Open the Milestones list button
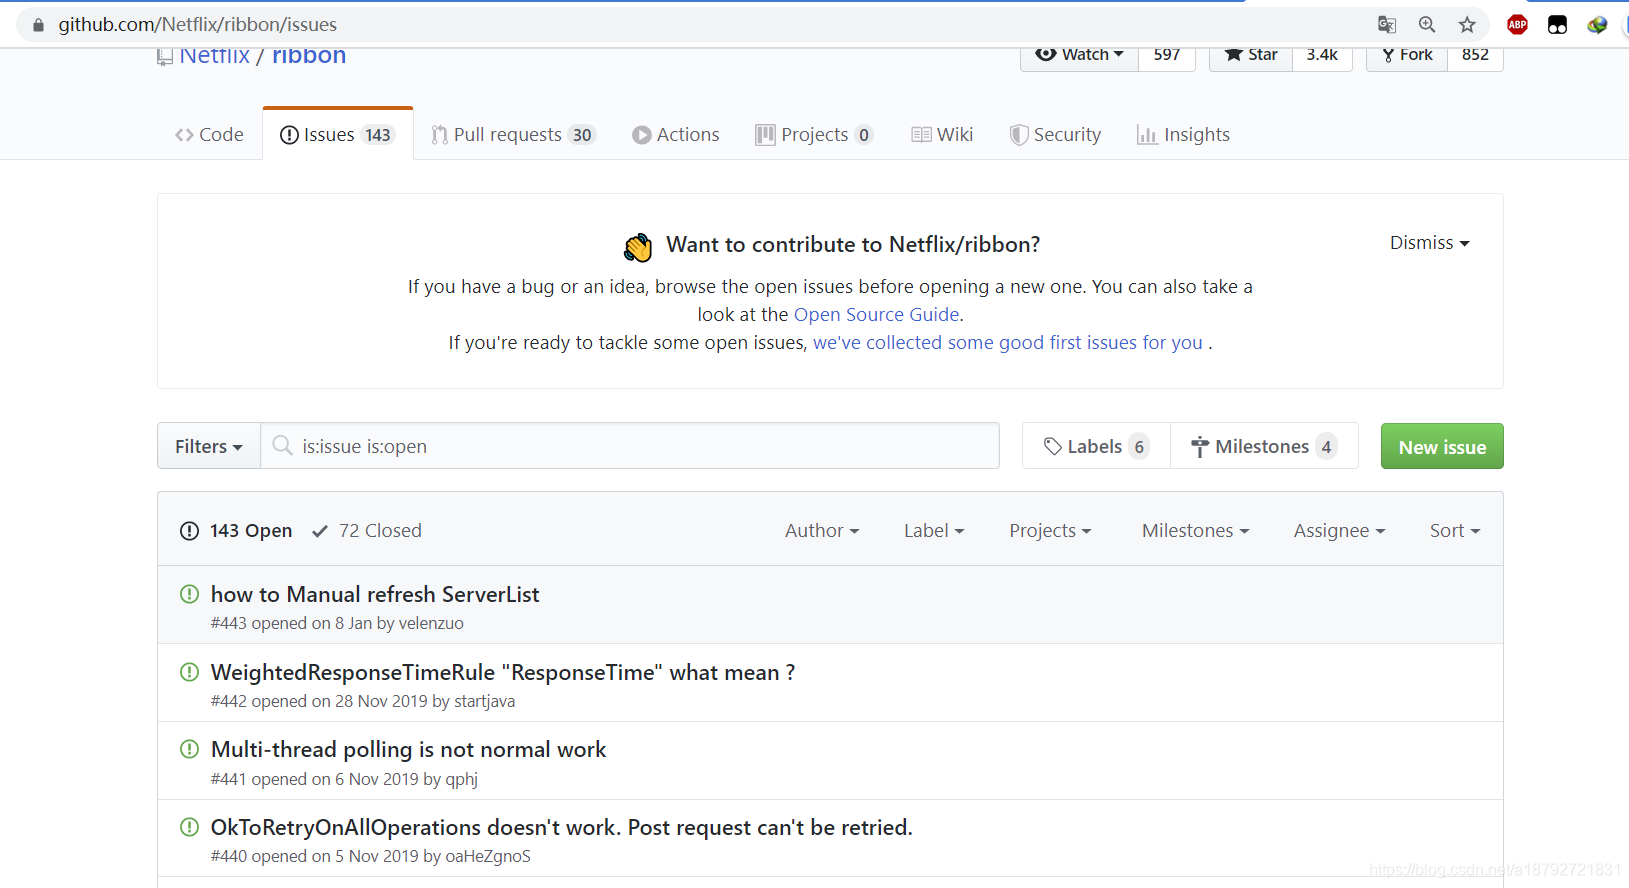The height and width of the screenshot is (888, 1629). (x=1264, y=446)
